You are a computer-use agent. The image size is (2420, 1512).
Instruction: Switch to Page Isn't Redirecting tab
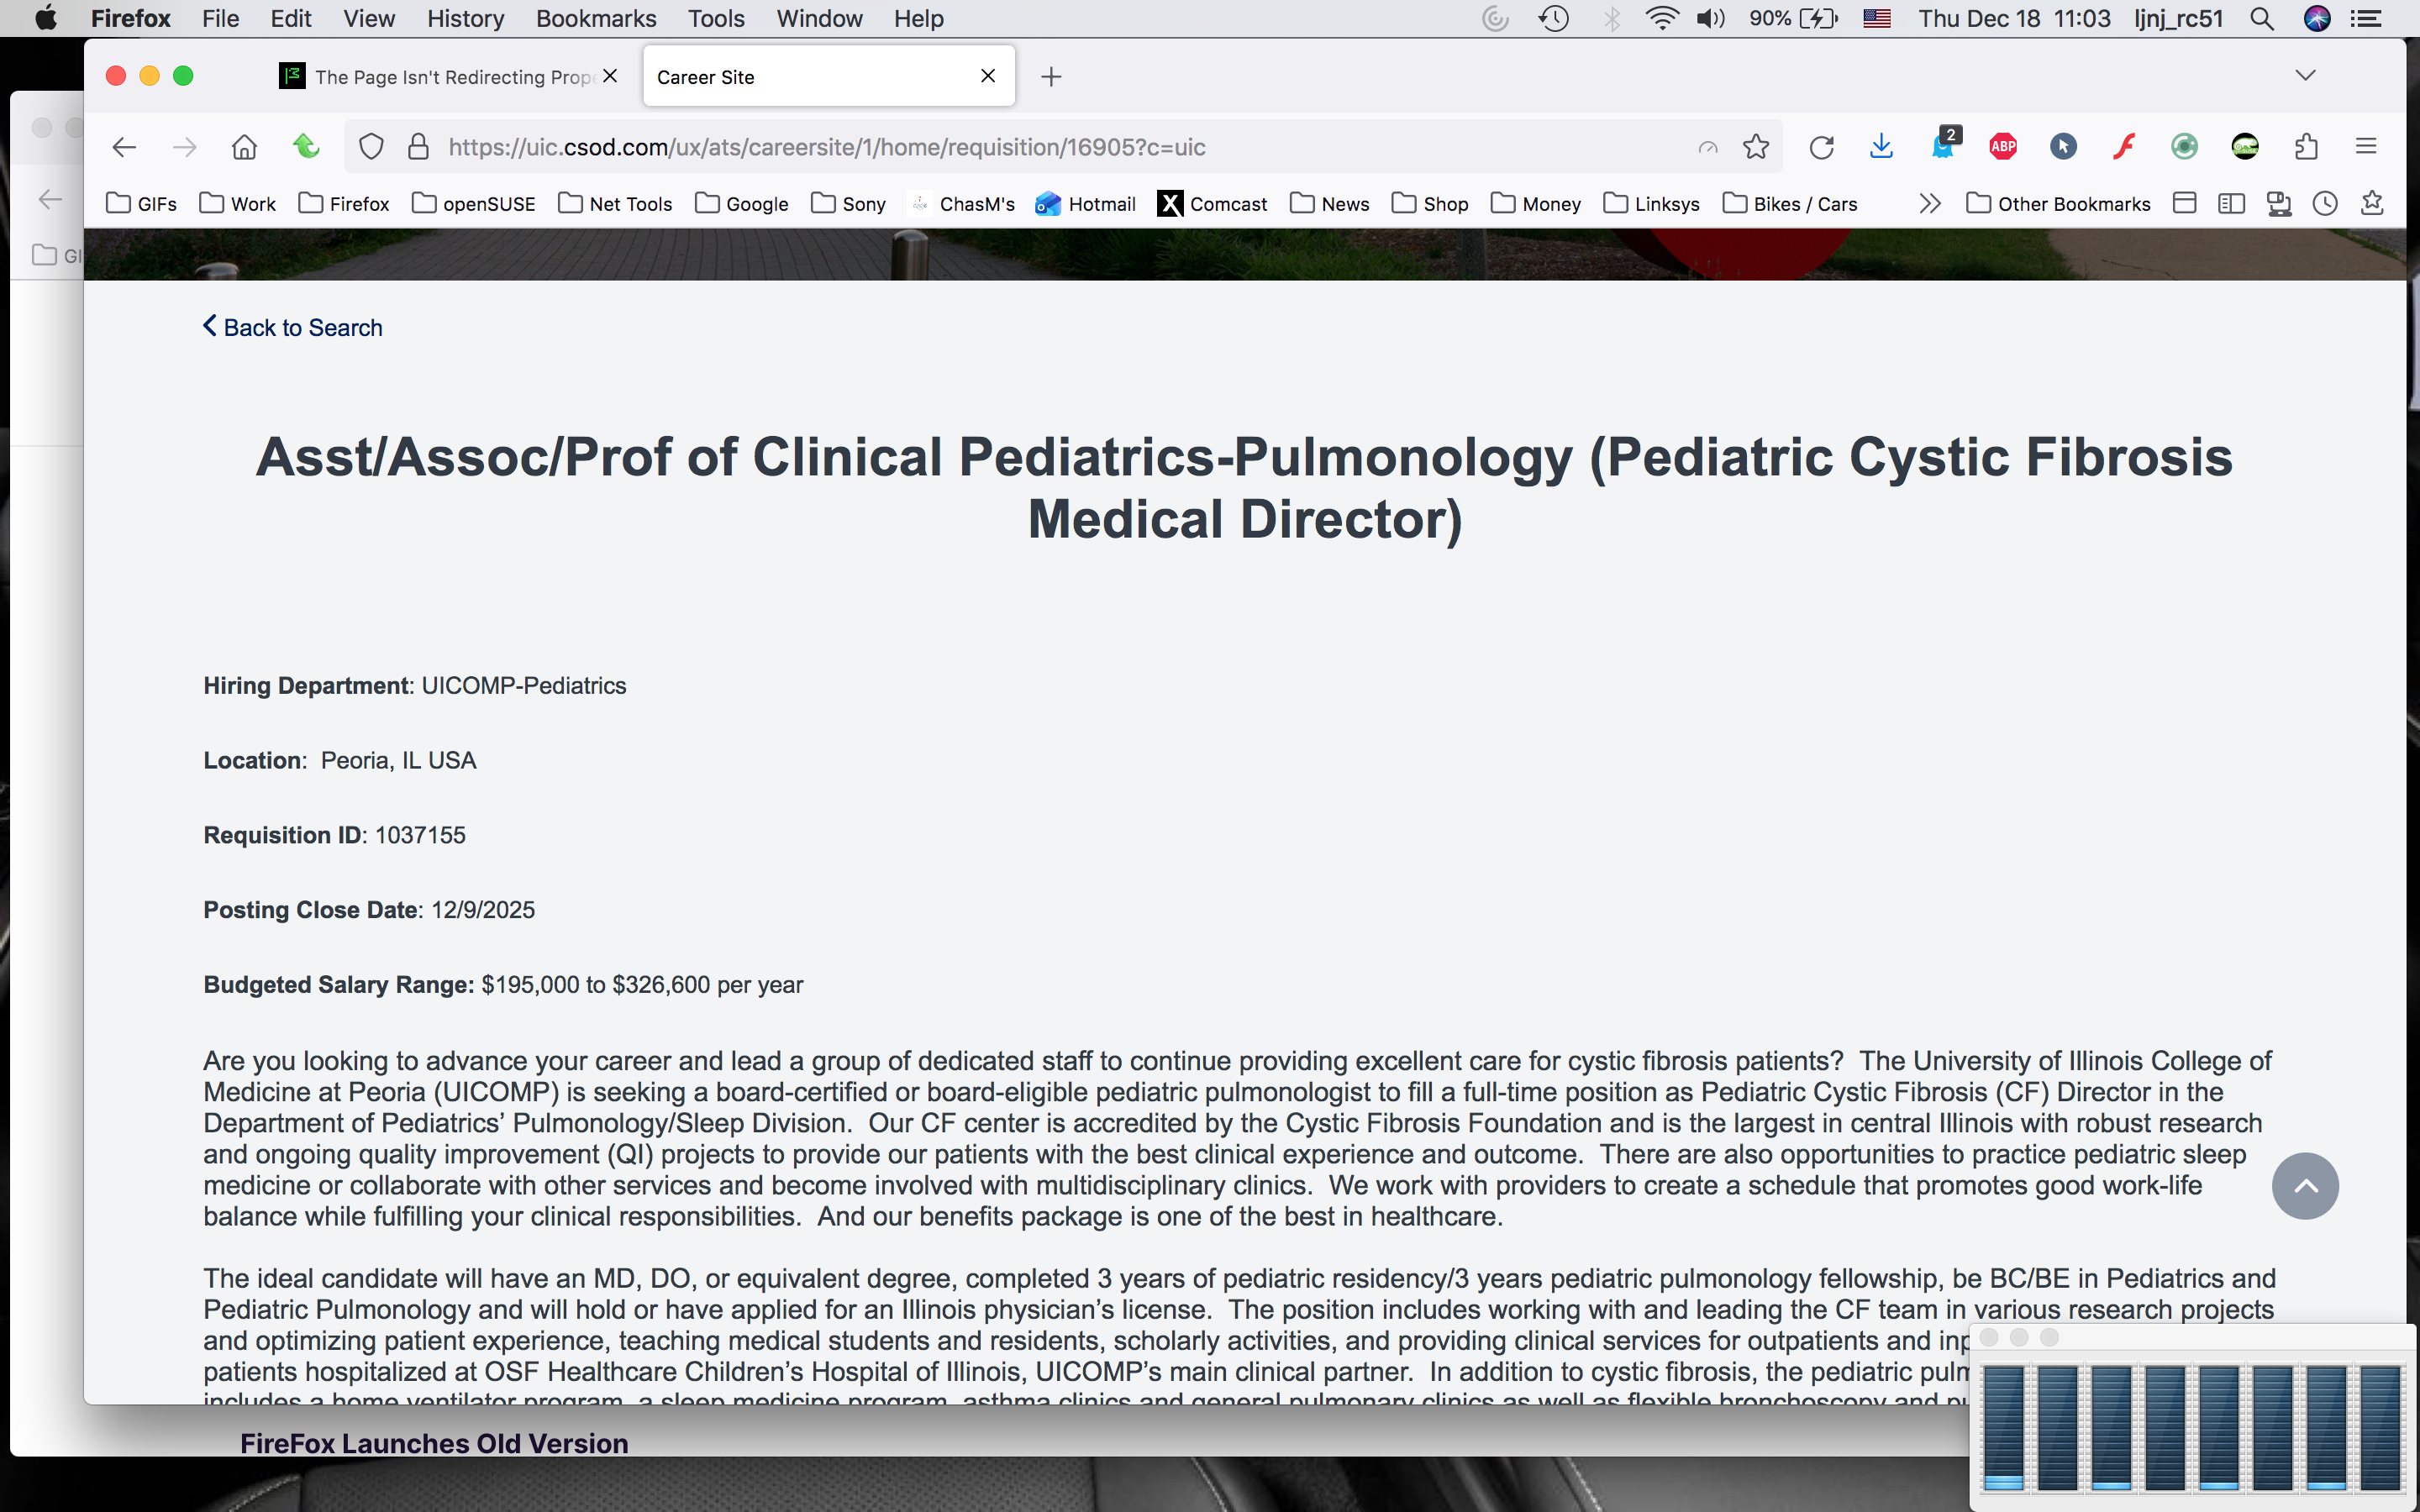[x=440, y=77]
